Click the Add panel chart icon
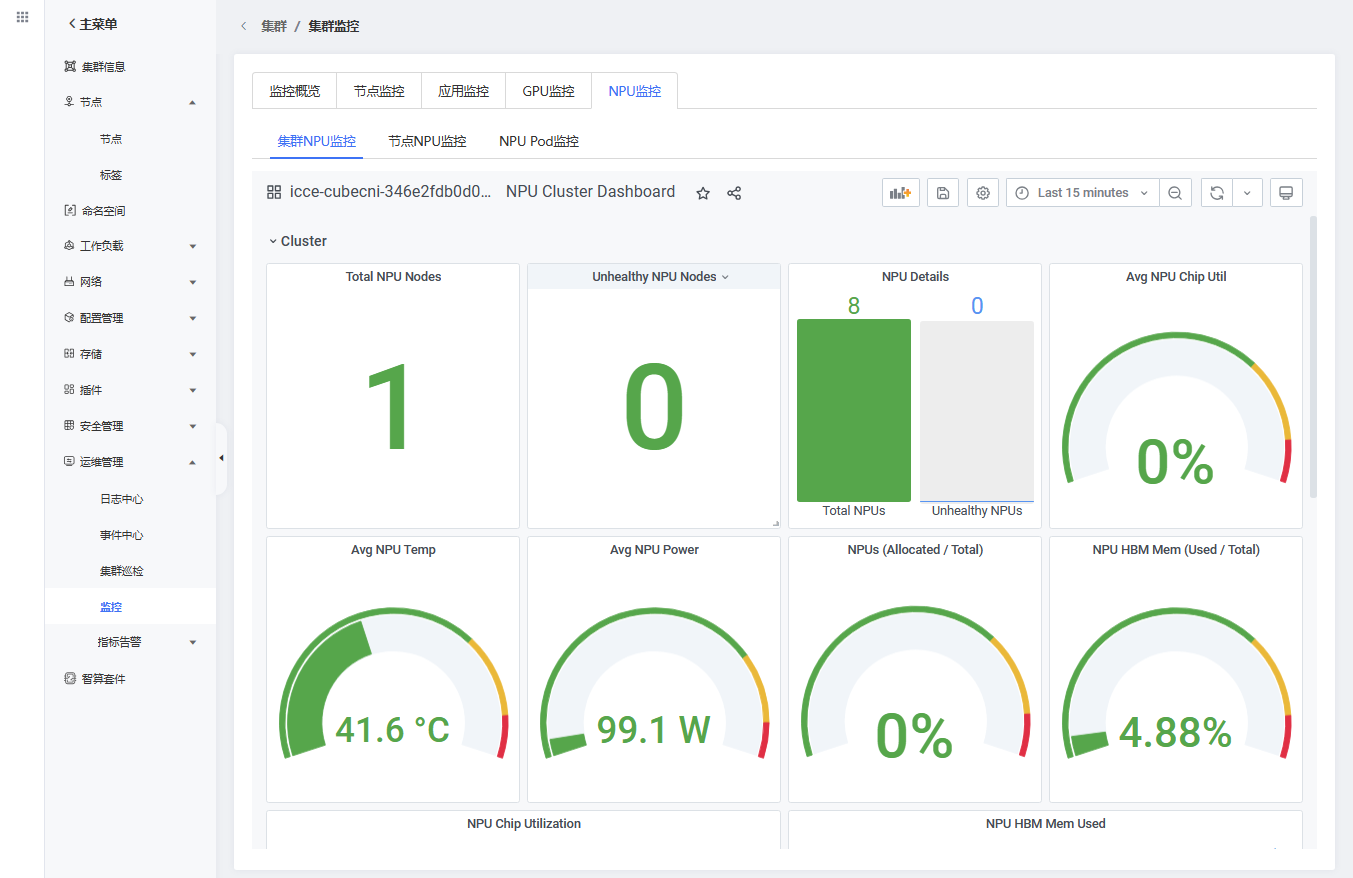The image size is (1353, 878). (x=900, y=193)
